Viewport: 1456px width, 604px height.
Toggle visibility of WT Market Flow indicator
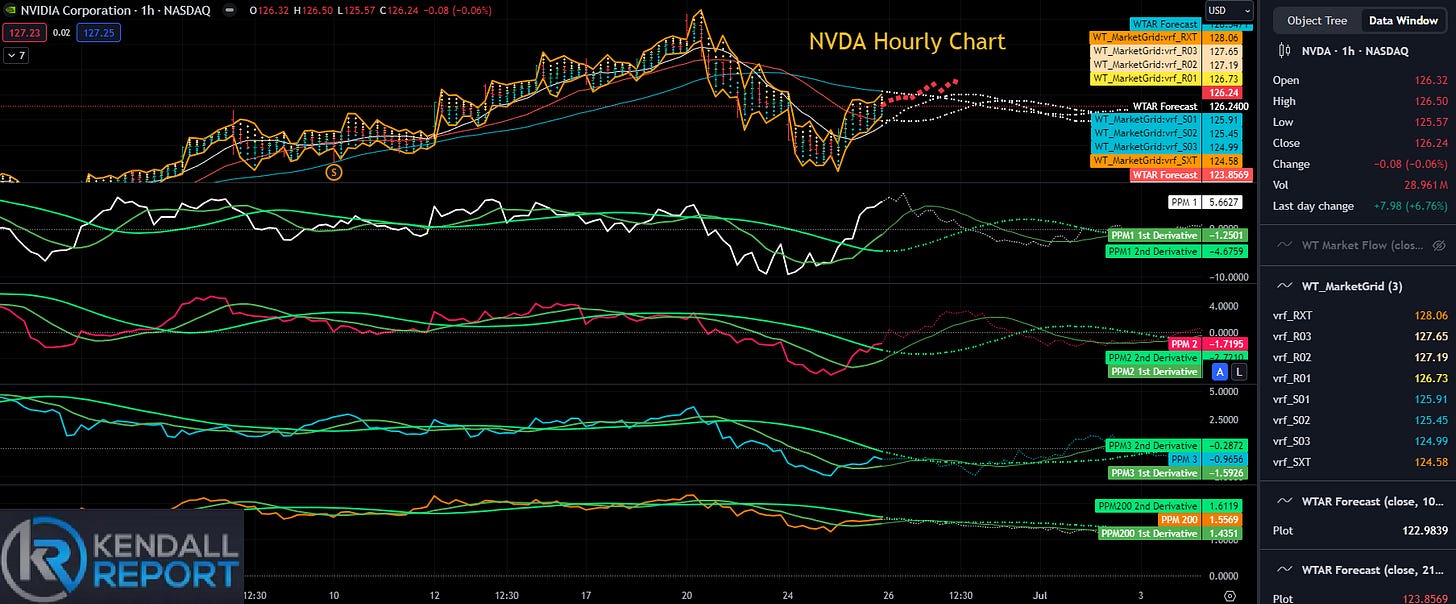1439,244
